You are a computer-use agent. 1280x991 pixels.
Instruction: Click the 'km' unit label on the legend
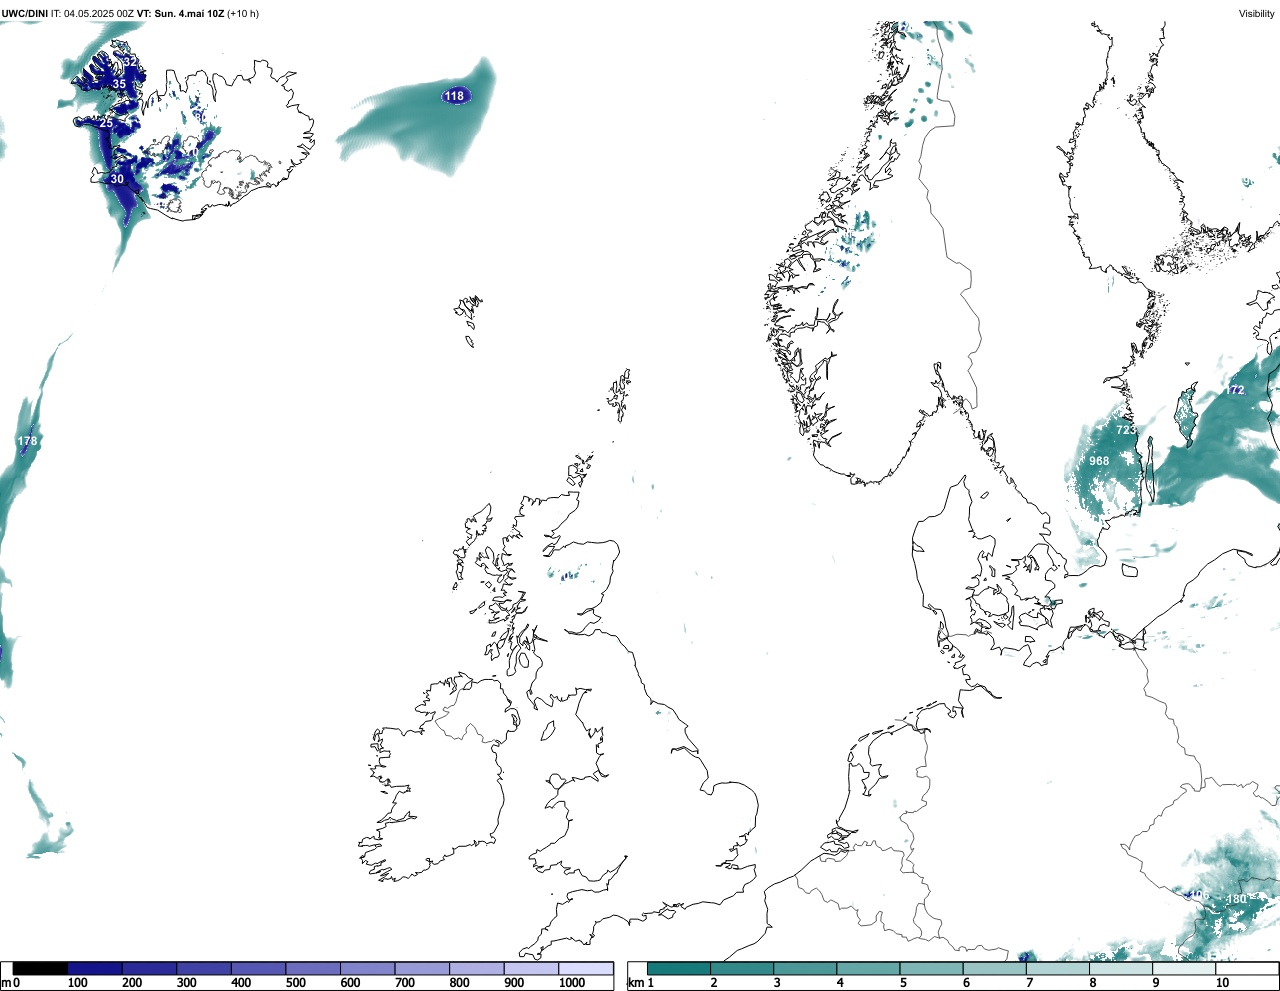tap(636, 983)
